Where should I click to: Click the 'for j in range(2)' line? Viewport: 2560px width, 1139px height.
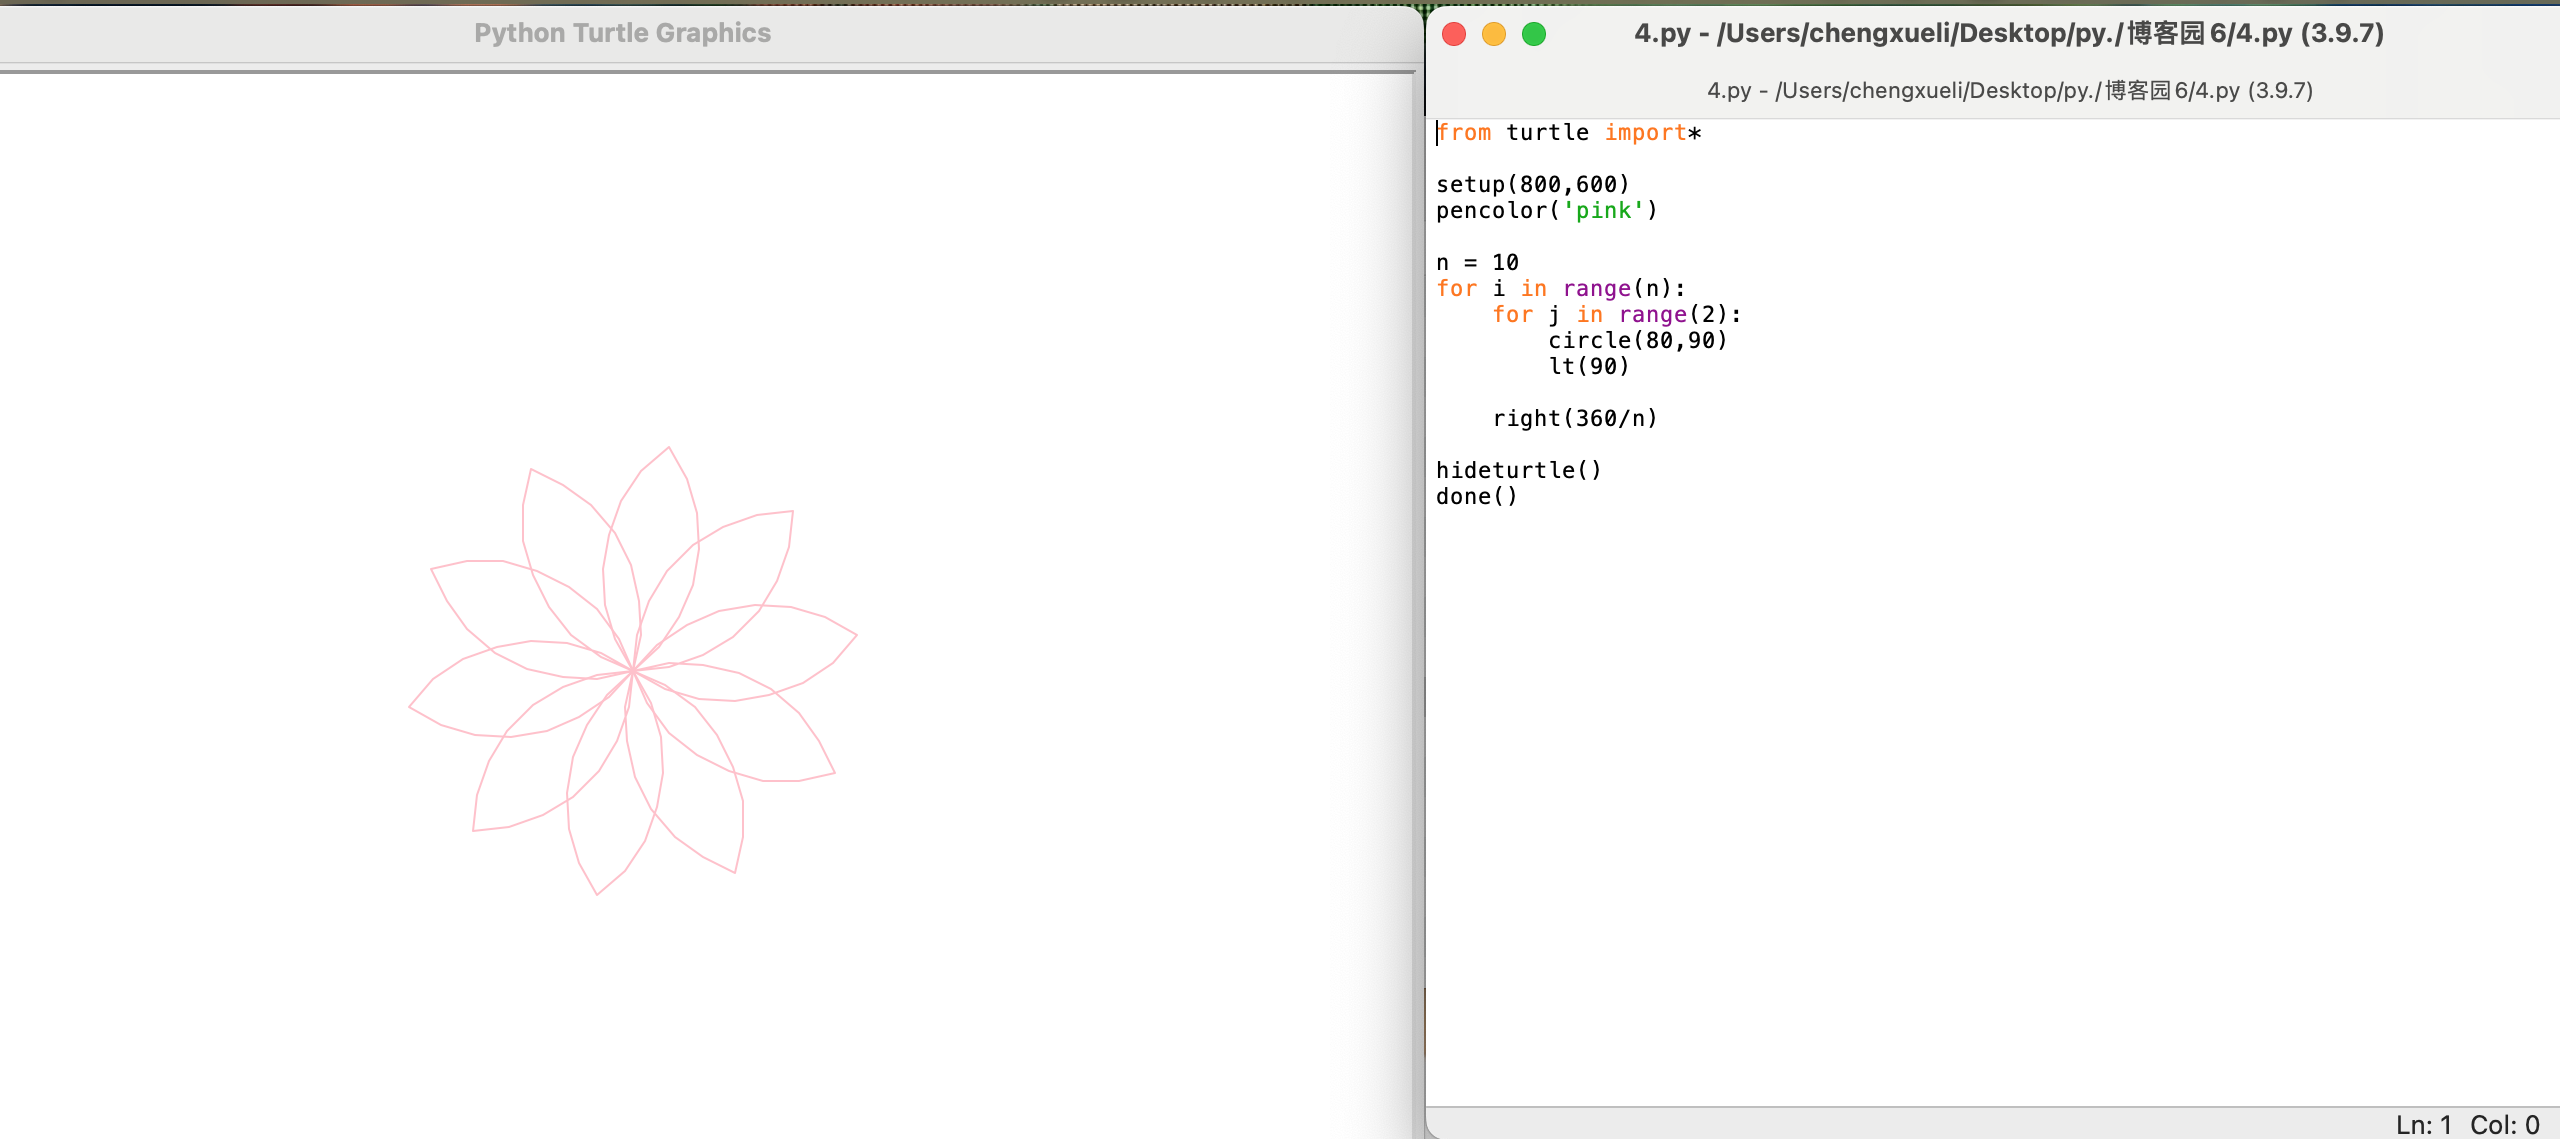tap(1616, 314)
